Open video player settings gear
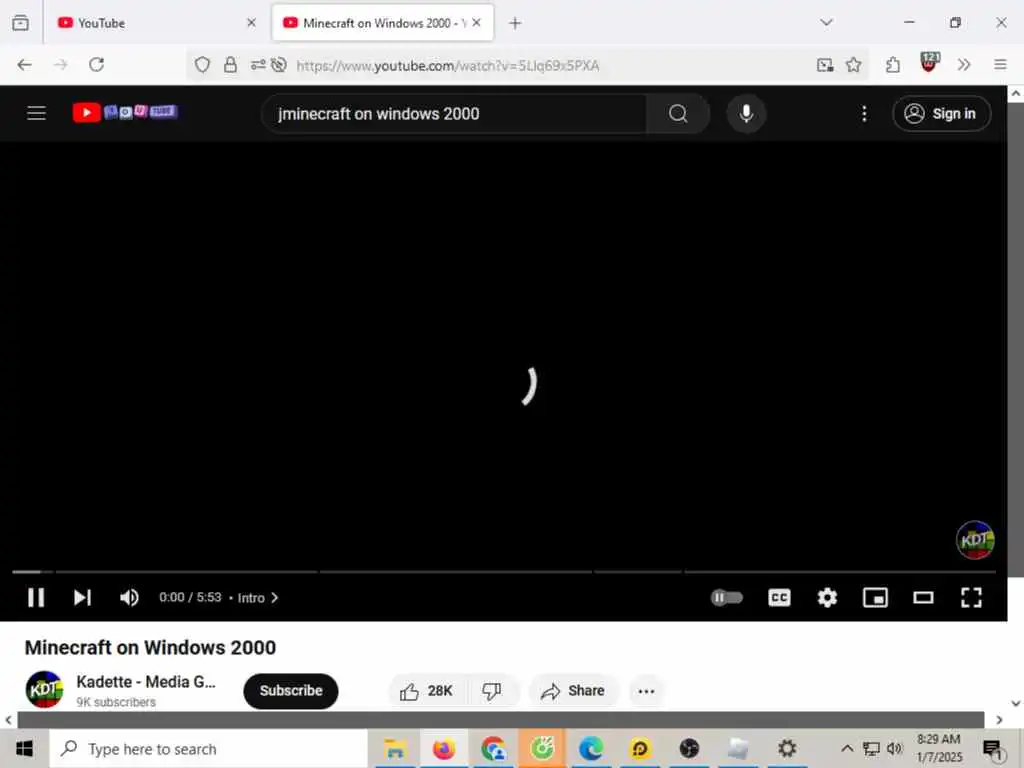 coord(827,598)
